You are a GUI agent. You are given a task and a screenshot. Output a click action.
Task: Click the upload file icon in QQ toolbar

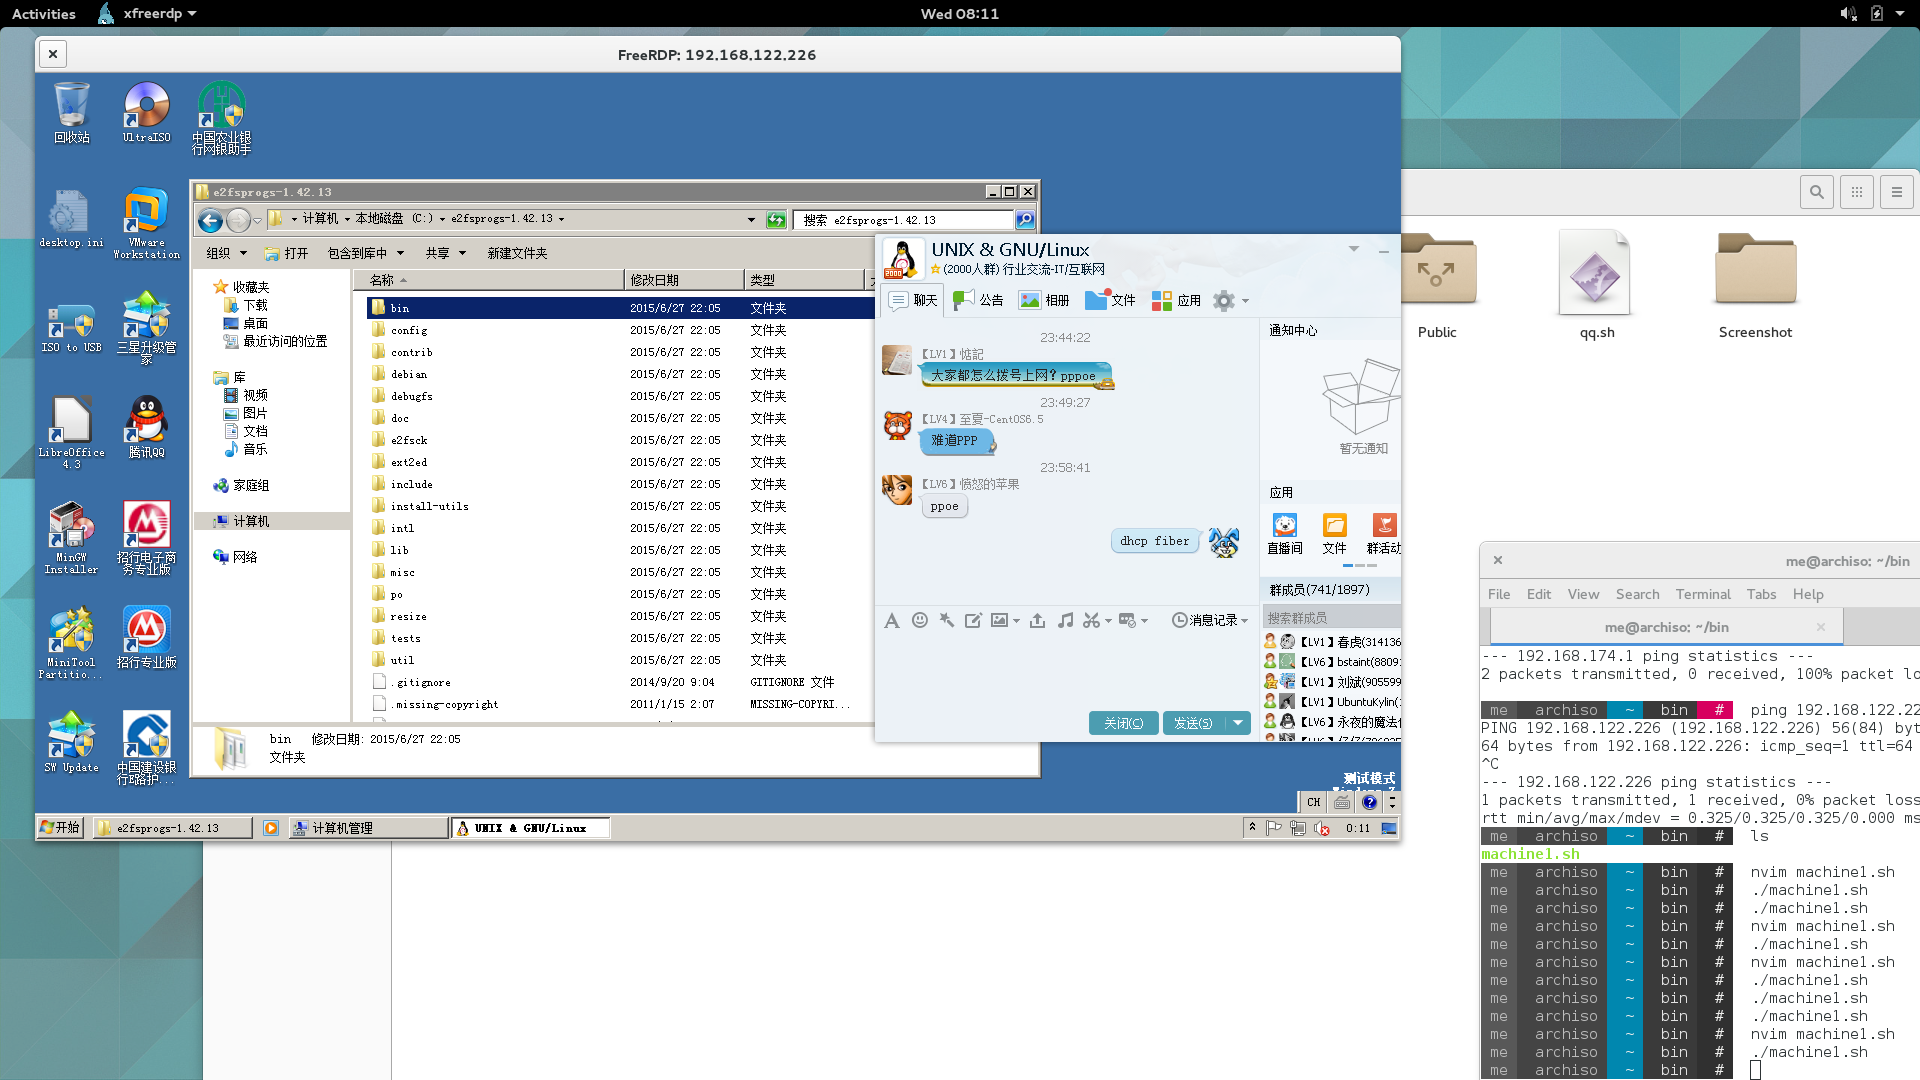click(x=1037, y=620)
